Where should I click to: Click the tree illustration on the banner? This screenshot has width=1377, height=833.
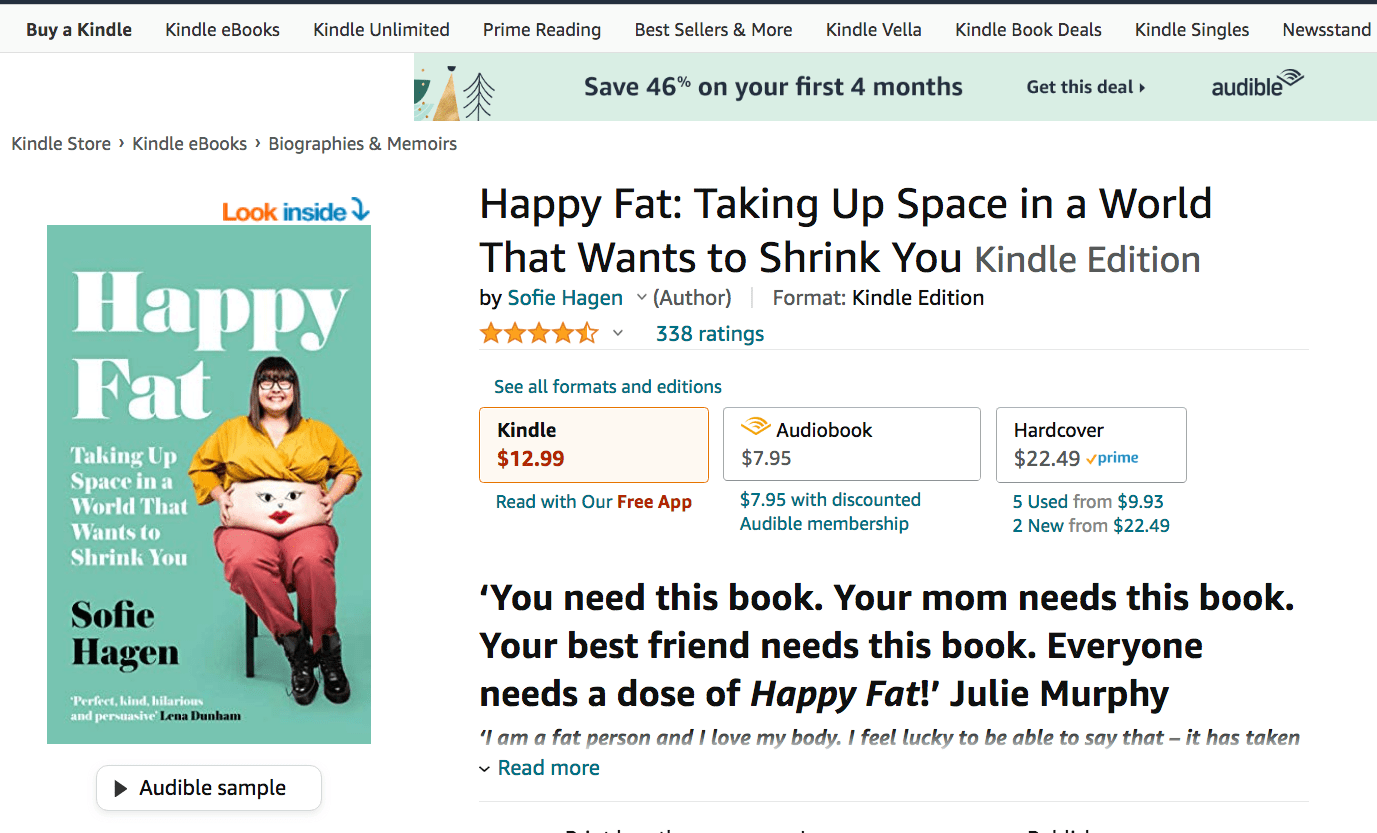479,97
